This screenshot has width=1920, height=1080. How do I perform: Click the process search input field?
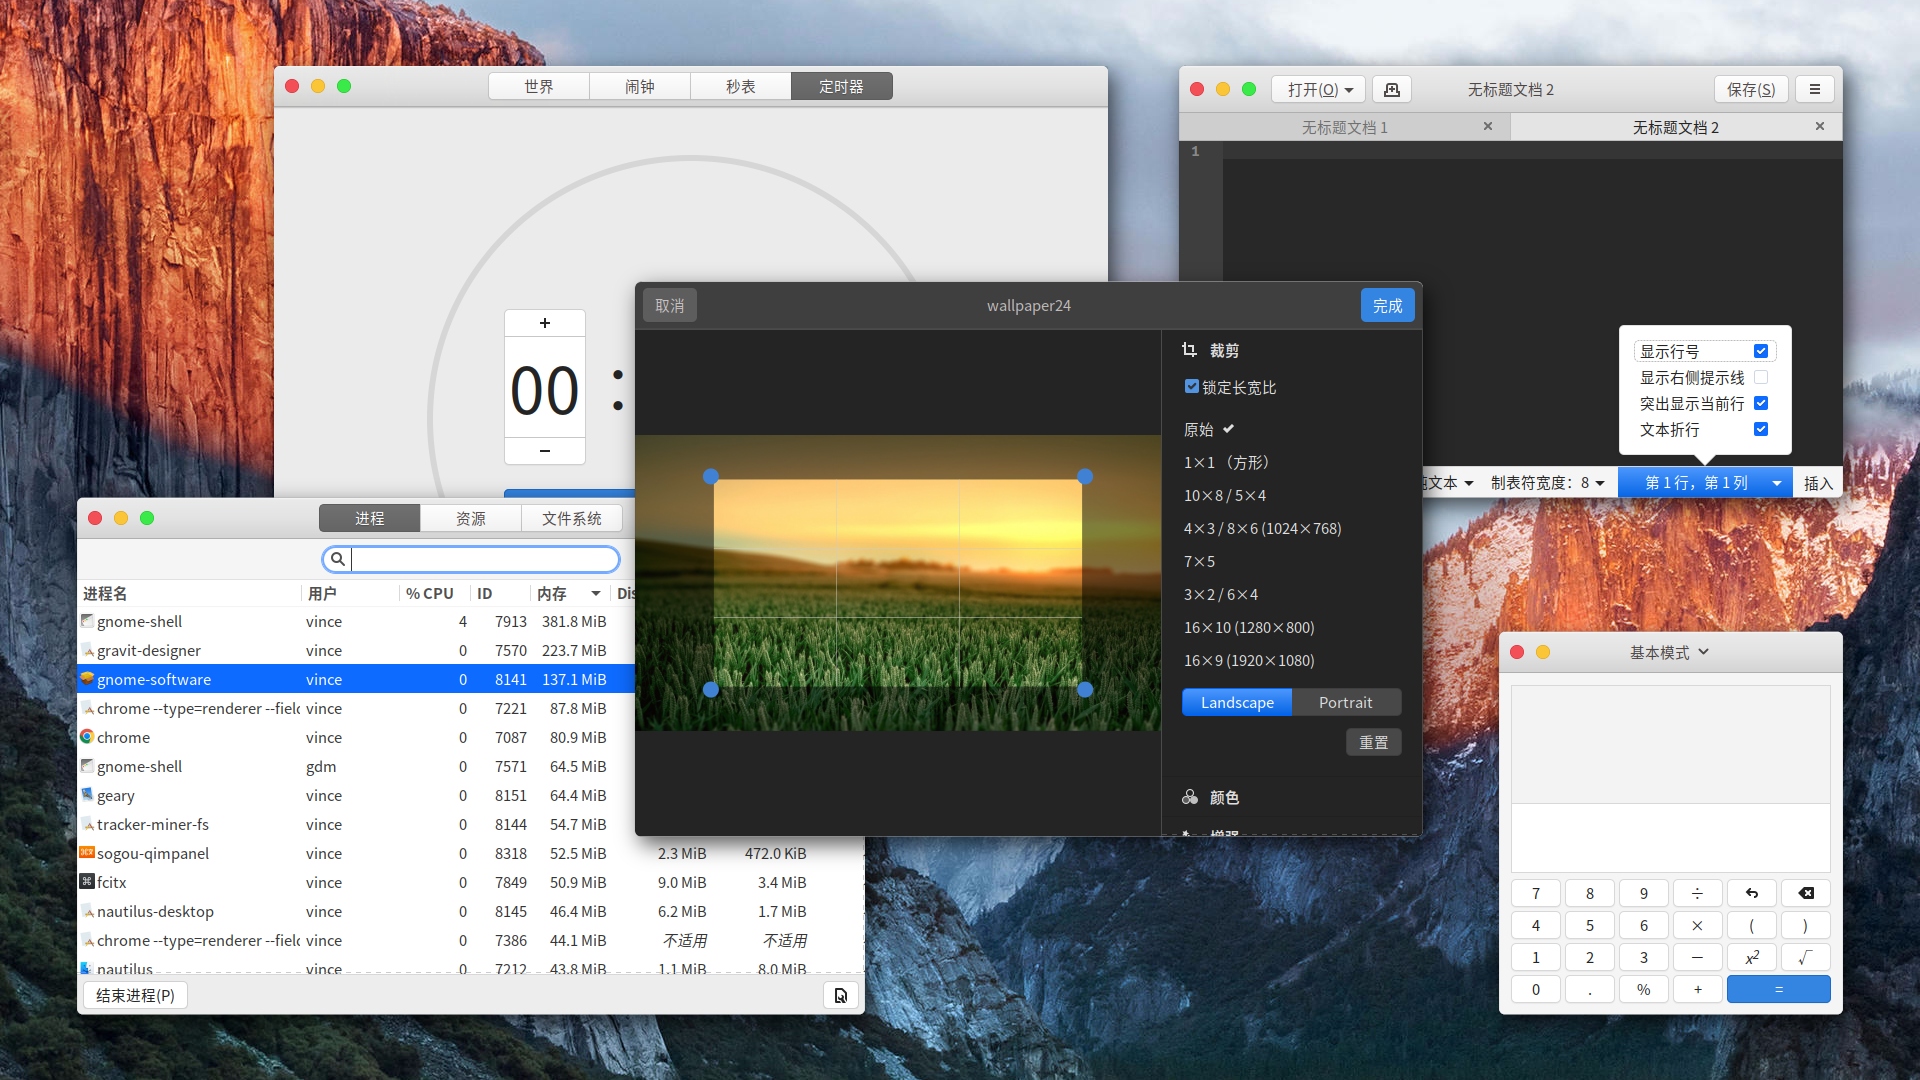471,559
